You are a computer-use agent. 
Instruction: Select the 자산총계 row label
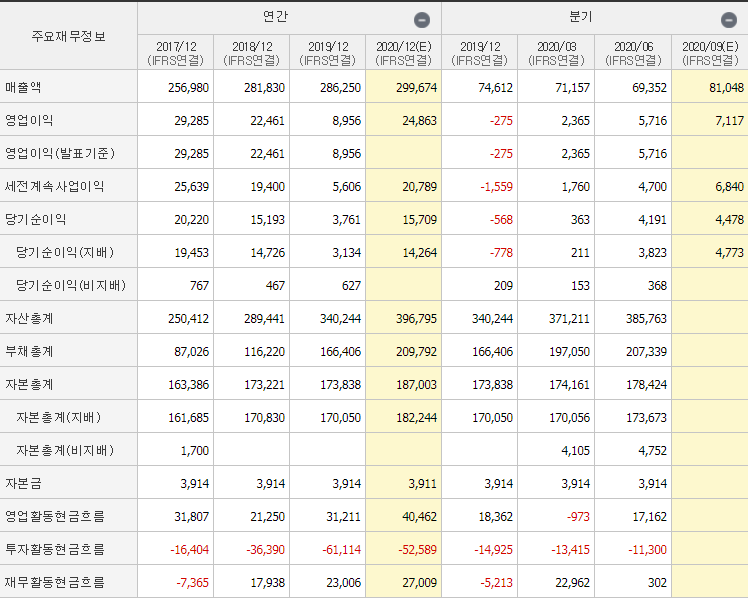[x=29, y=318]
